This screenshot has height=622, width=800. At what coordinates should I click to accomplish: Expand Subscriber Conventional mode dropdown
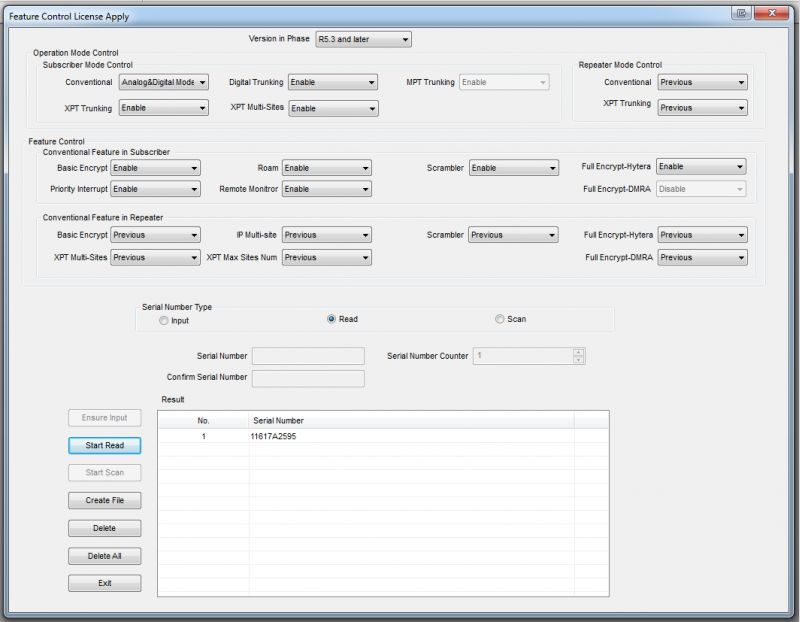point(163,82)
